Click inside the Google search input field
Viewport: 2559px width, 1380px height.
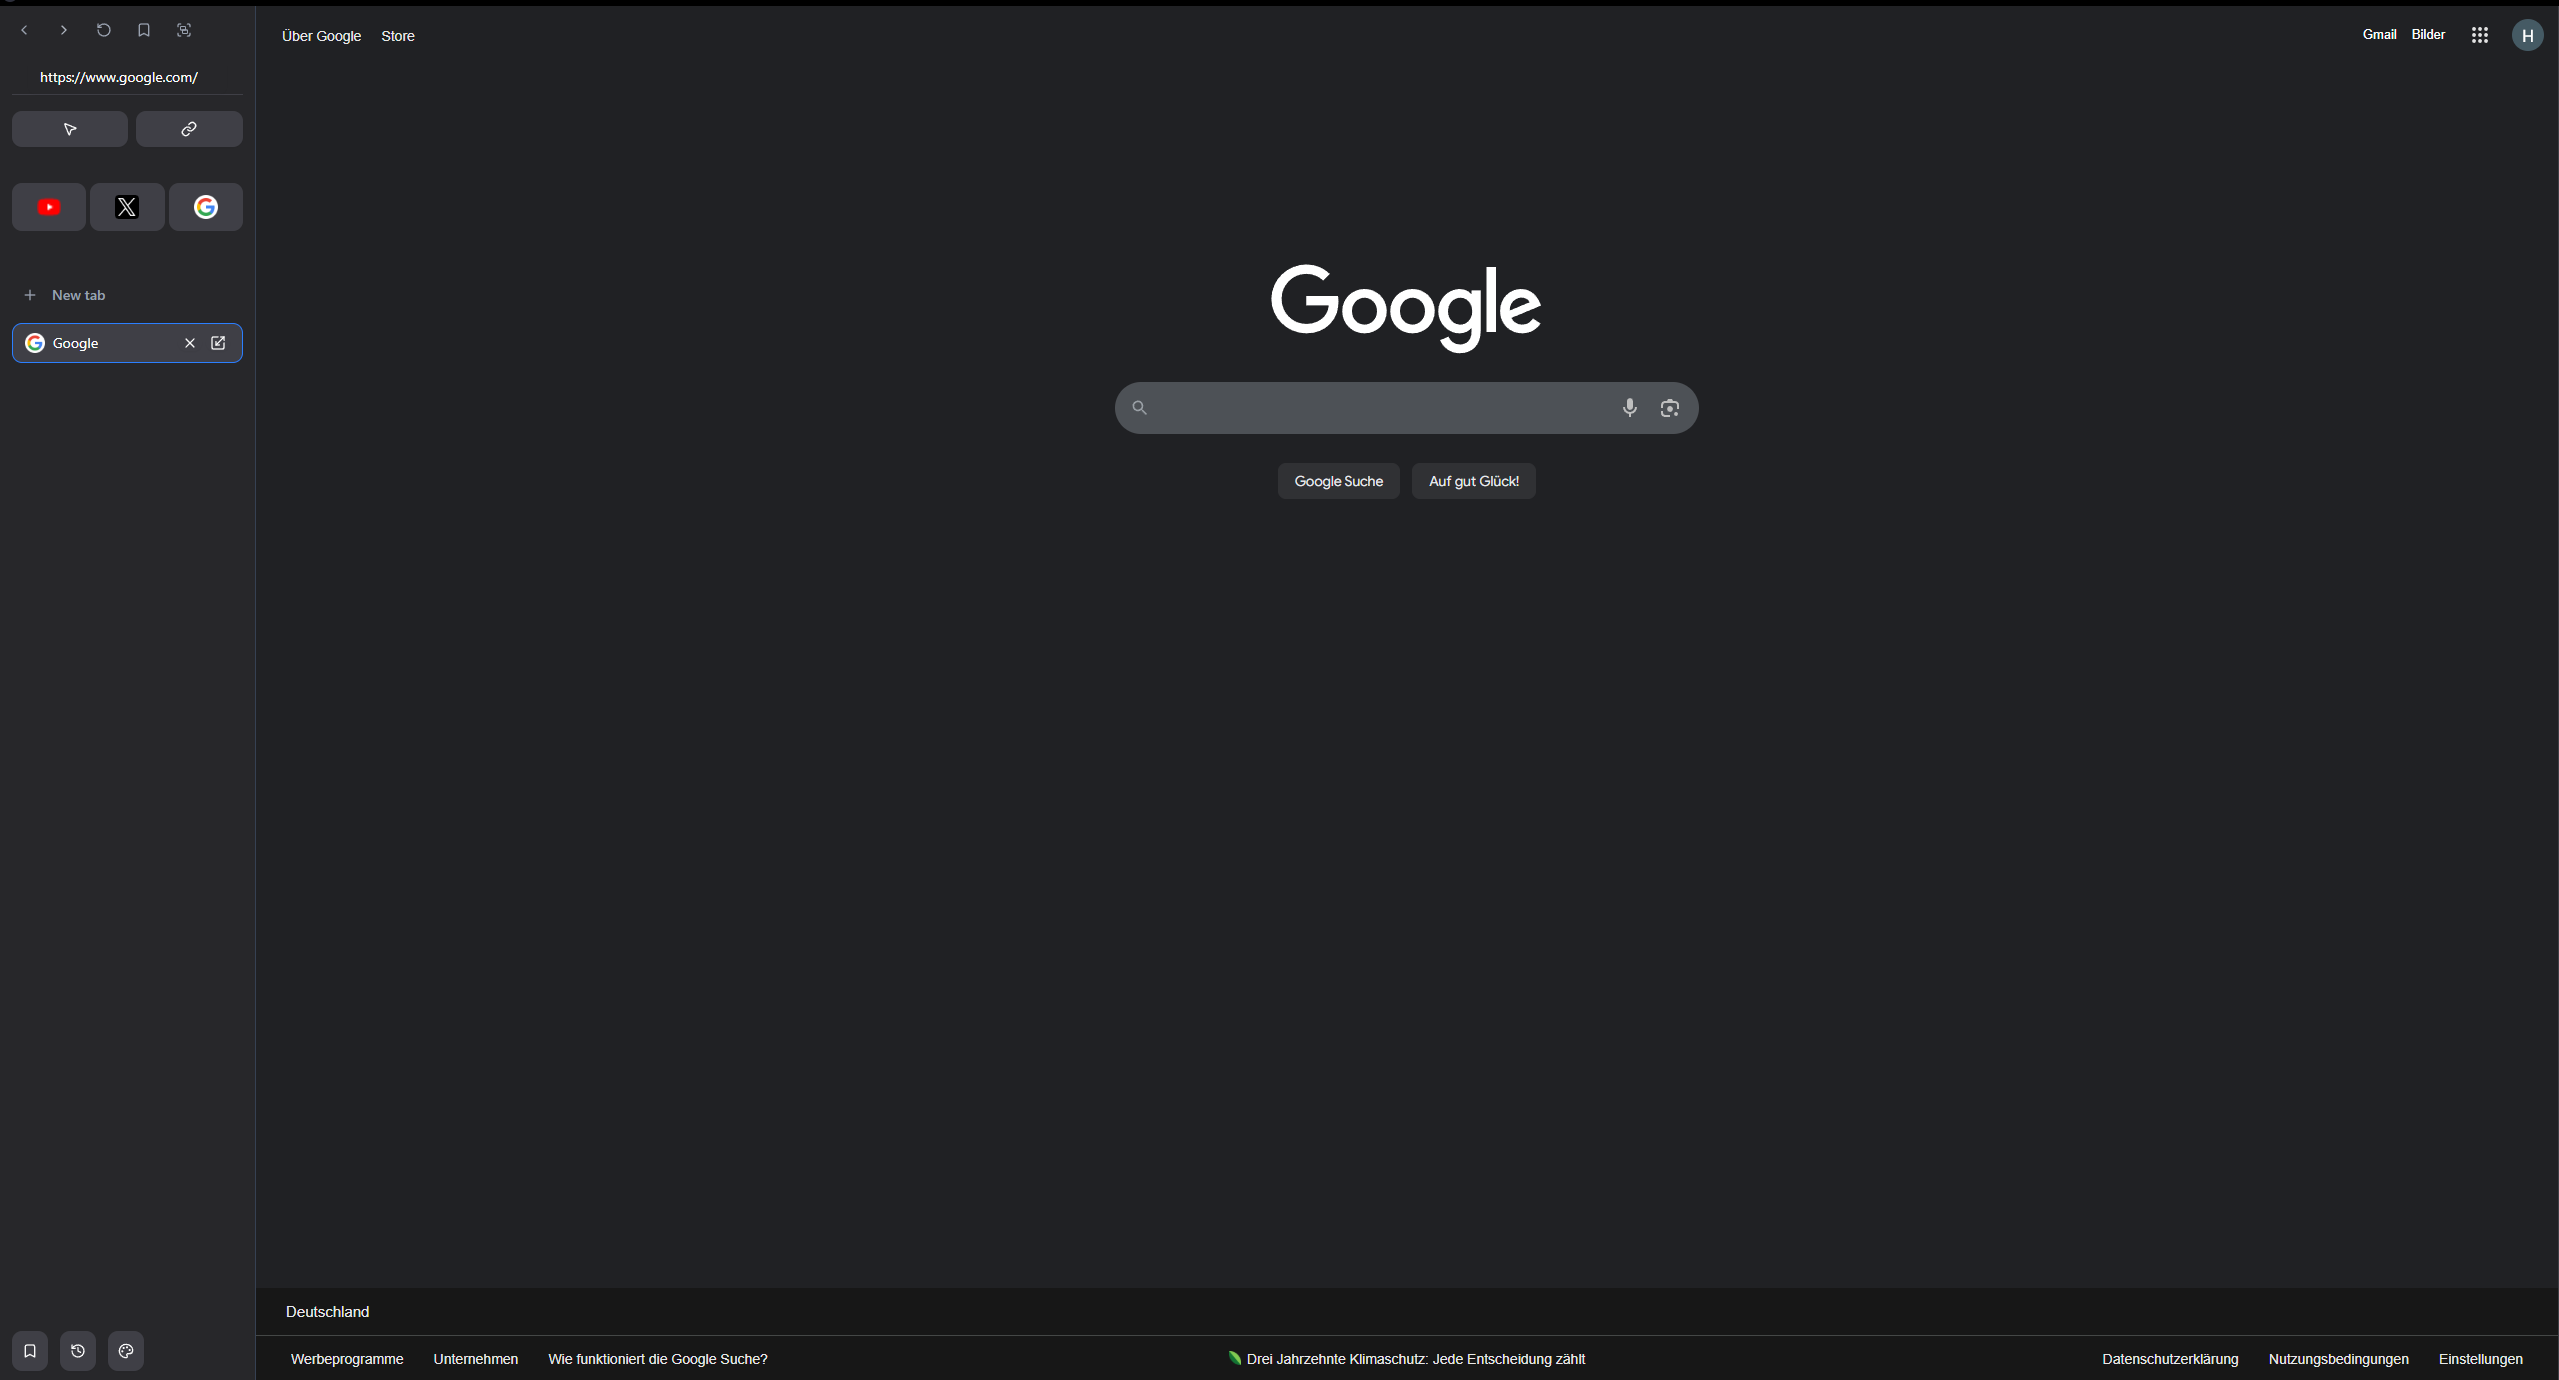click(1380, 407)
